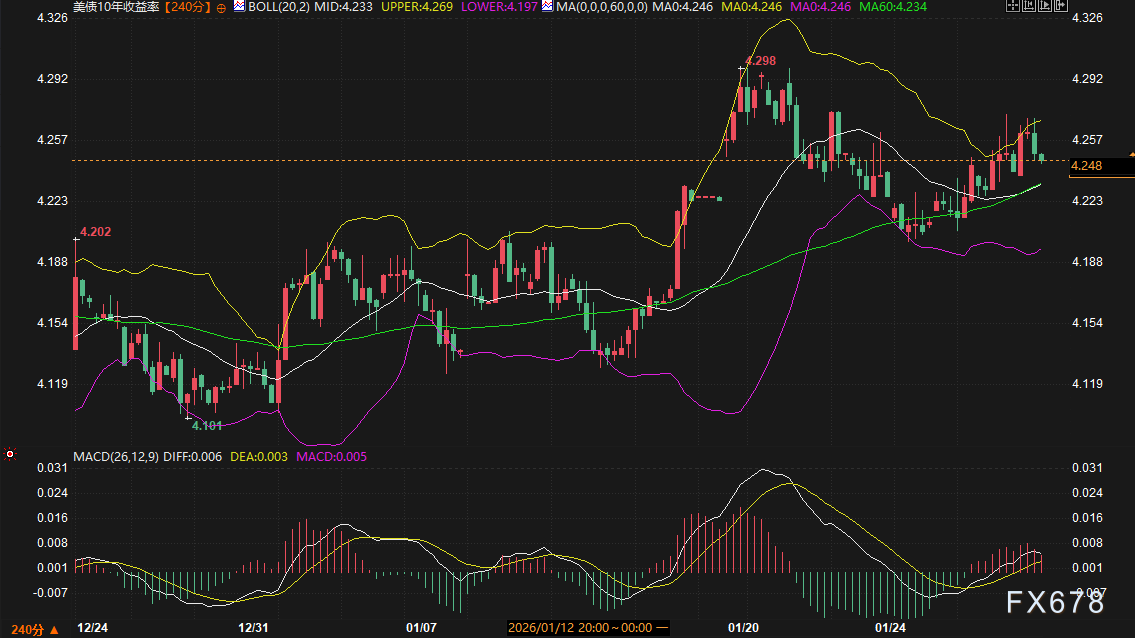Click the red sun icon left of MACD
Viewport: 1135px width, 638px height.
[10, 454]
